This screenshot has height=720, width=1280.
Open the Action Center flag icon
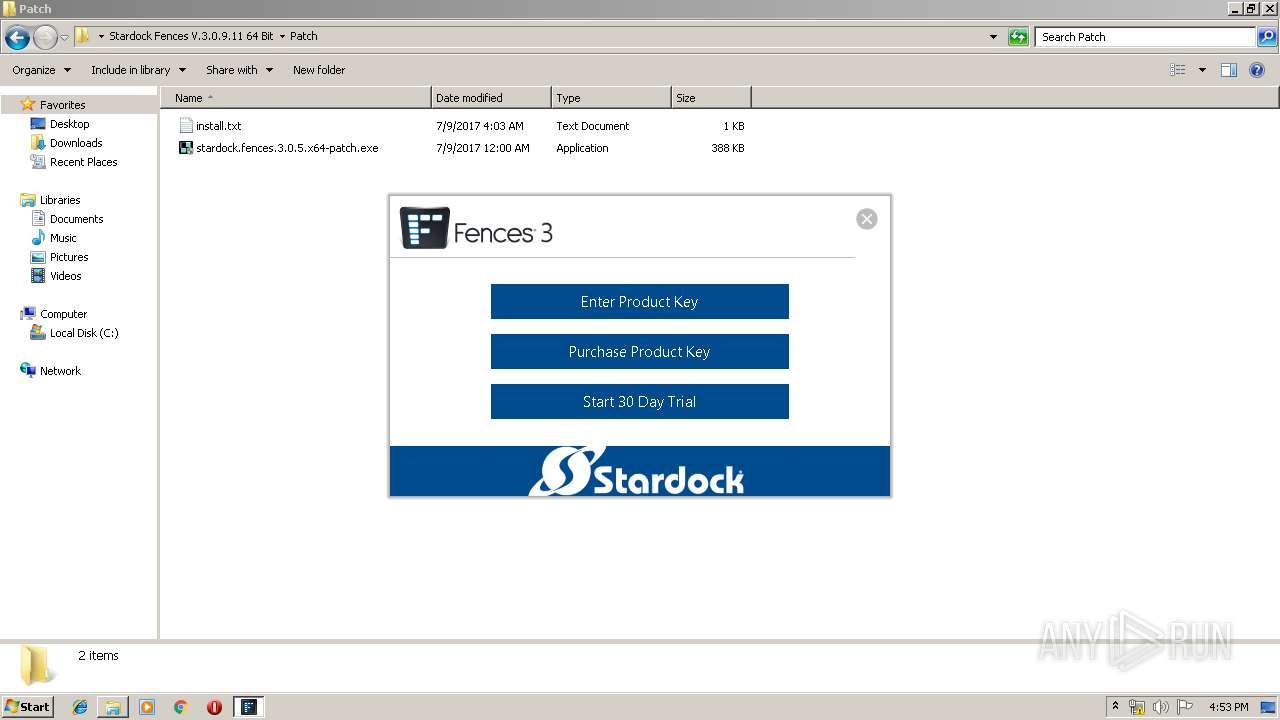[1185, 707]
